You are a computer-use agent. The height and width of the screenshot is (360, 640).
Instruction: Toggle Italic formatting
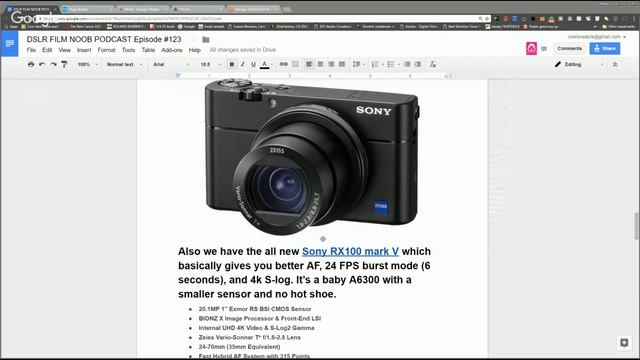(x=242, y=64)
